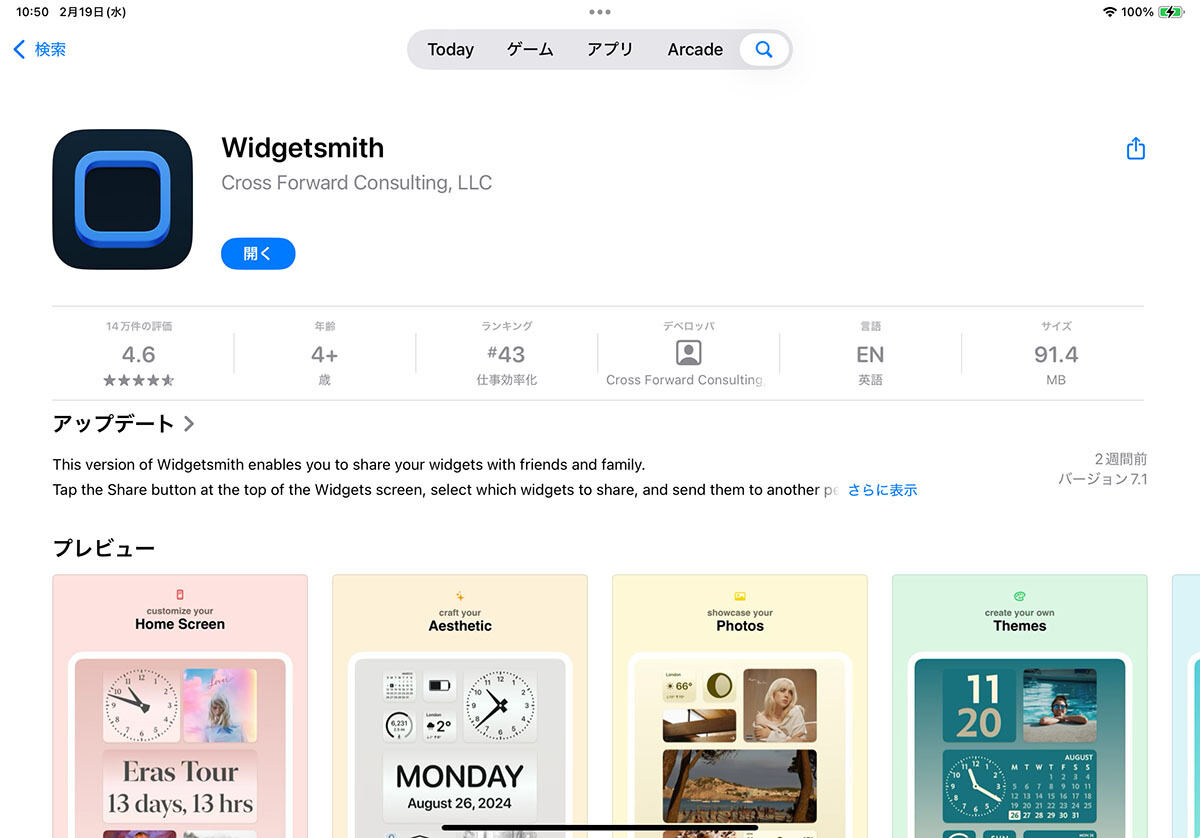The image size is (1200, 838).
Task: Switch to the Arcade tab
Action: point(695,49)
